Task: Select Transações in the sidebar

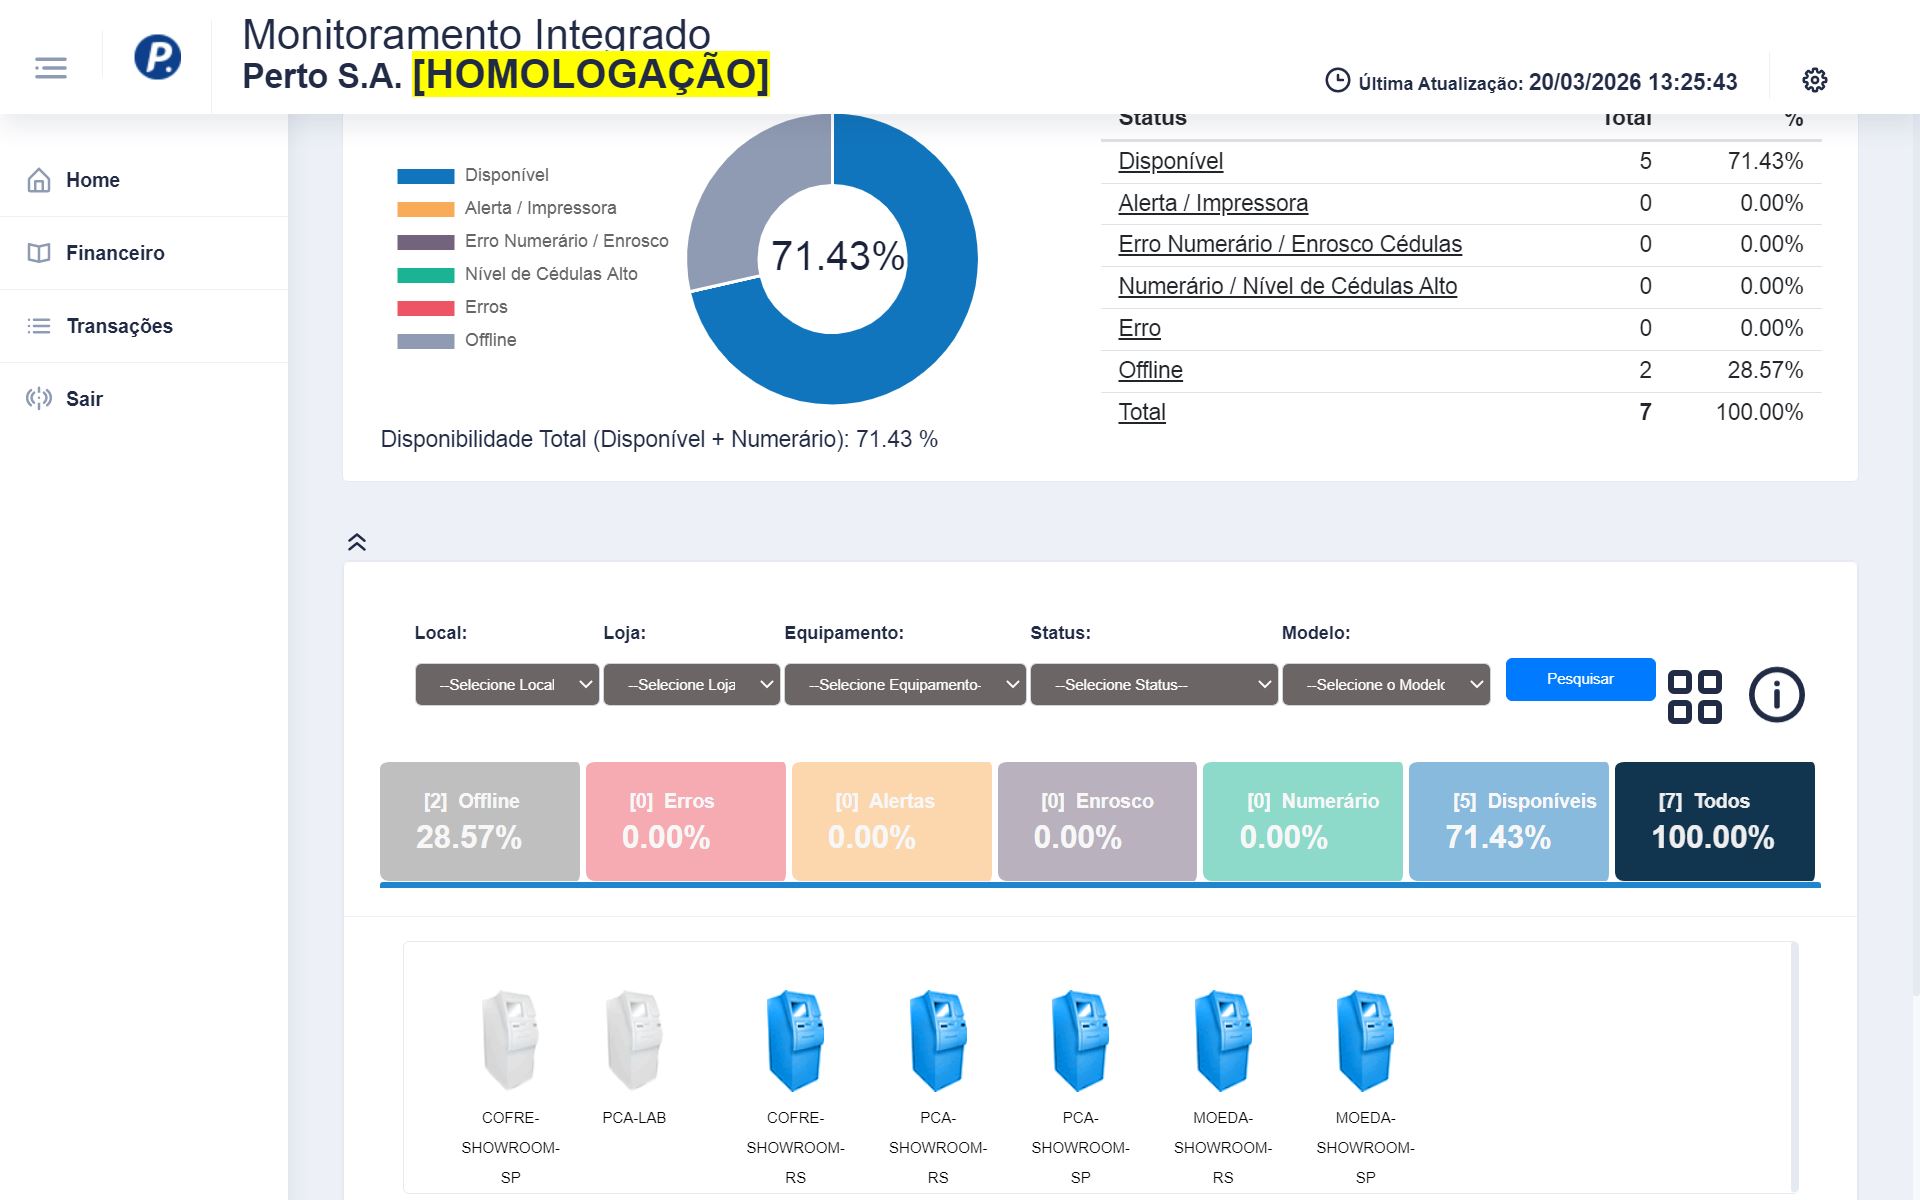Action: coord(119,326)
